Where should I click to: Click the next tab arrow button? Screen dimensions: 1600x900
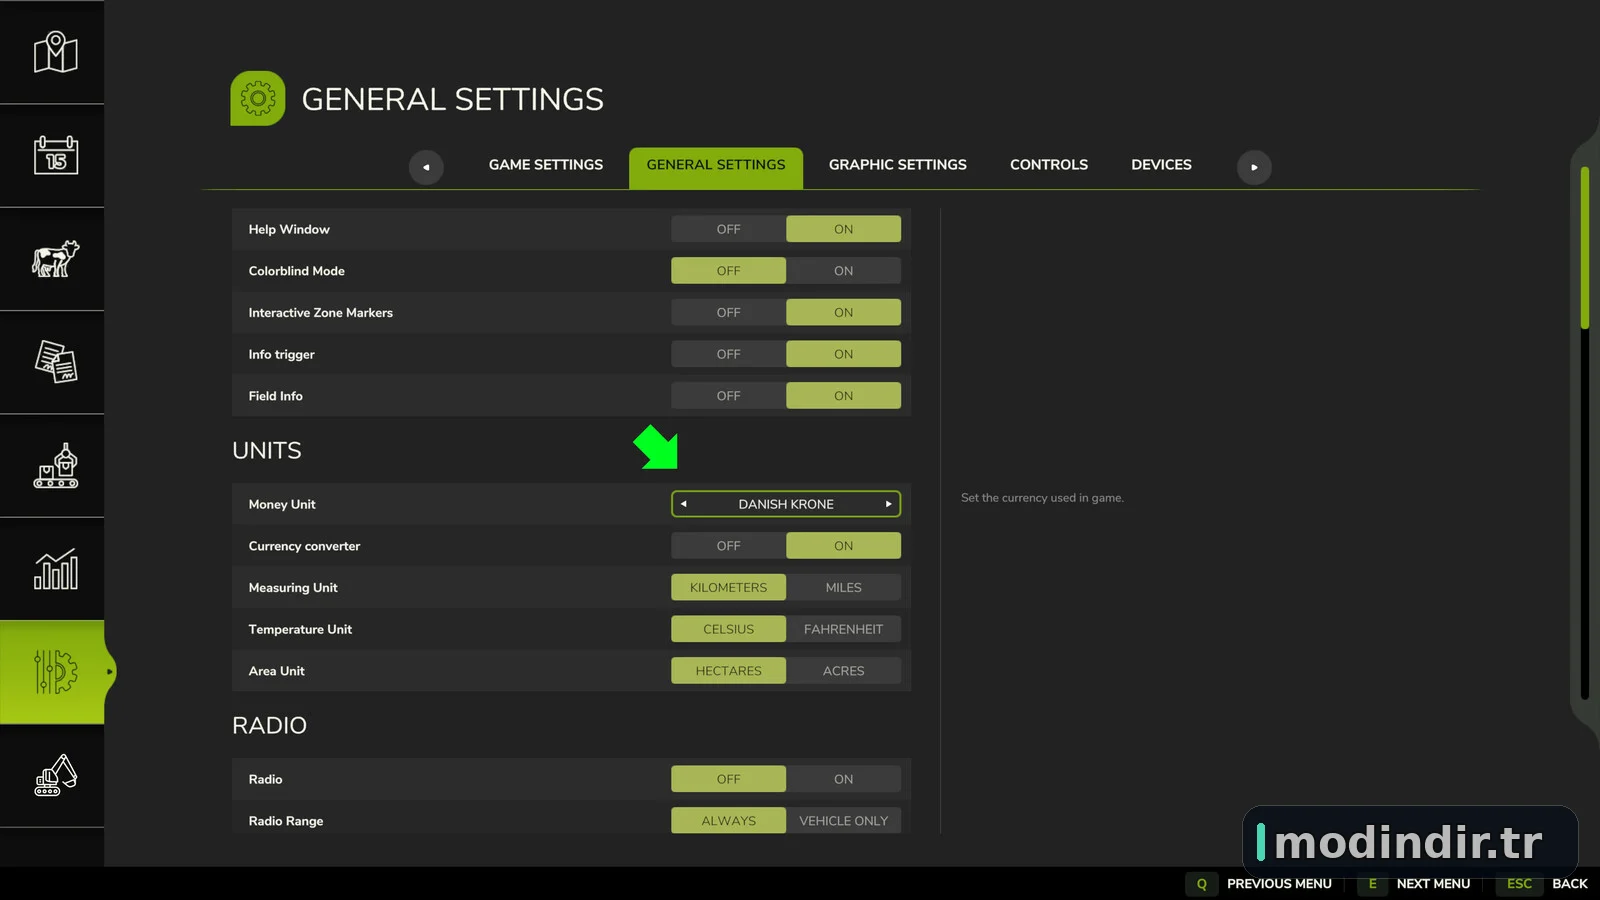[x=1254, y=167]
